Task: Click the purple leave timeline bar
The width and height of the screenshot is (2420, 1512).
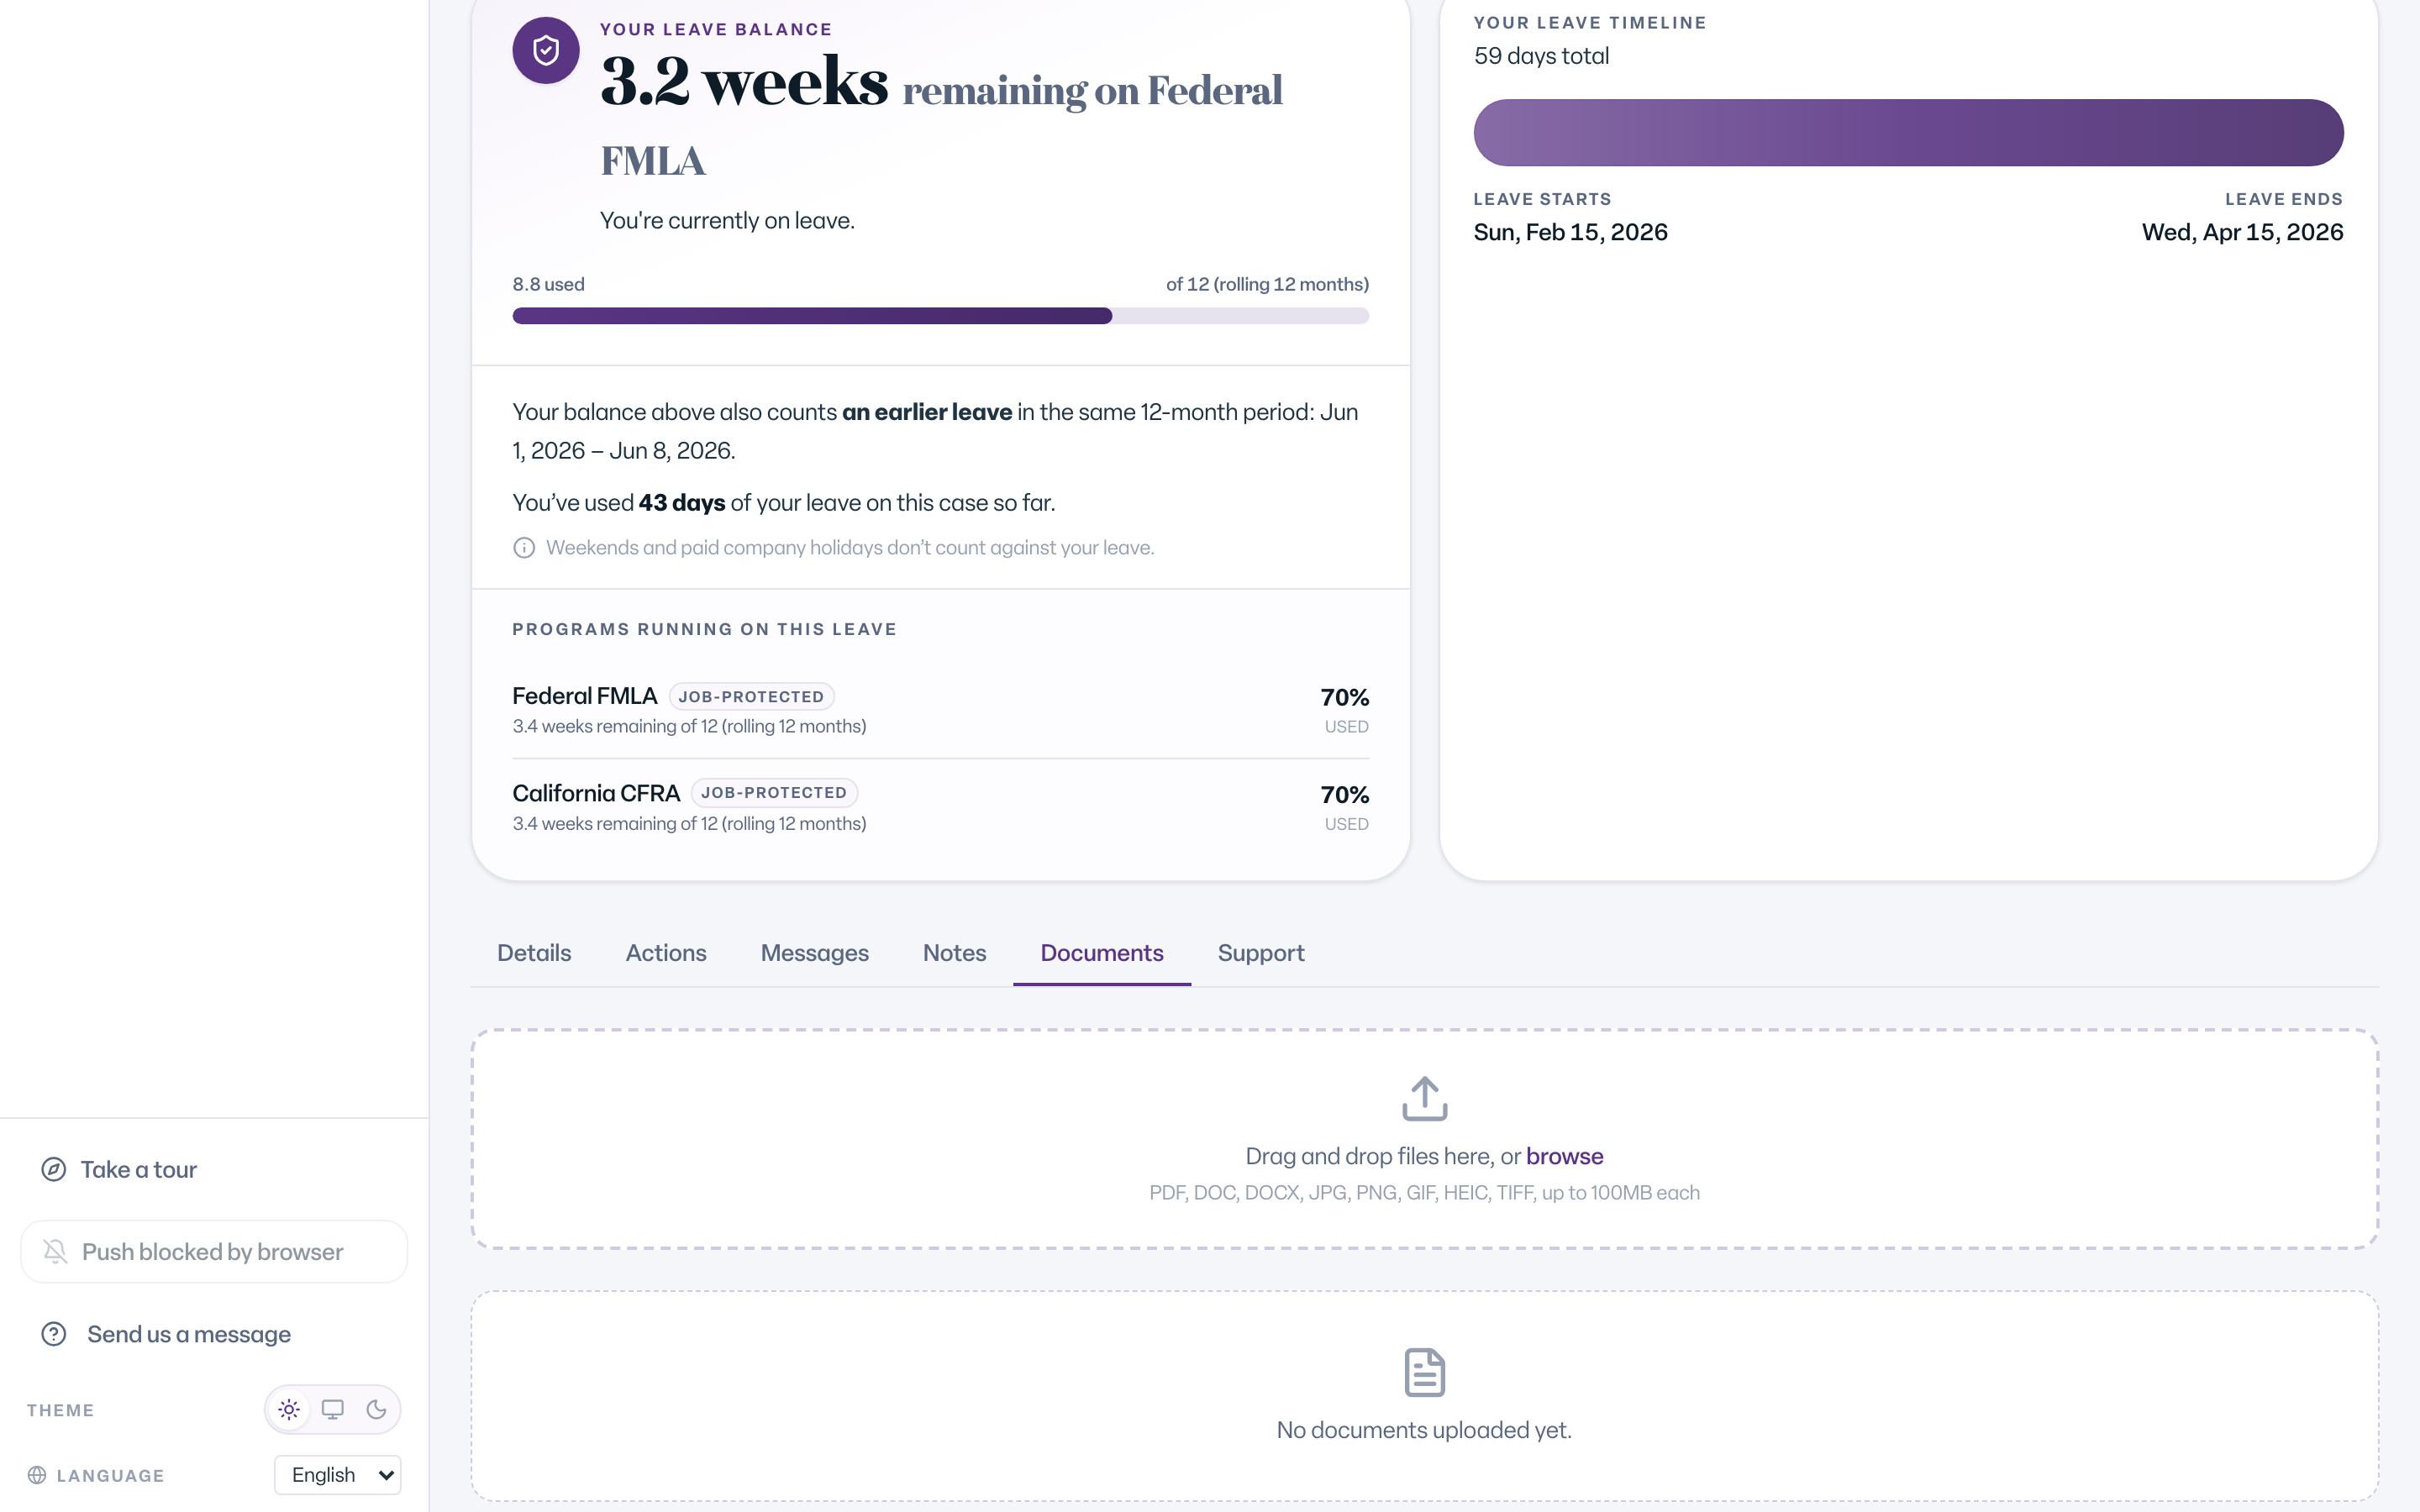Action: 1908,132
